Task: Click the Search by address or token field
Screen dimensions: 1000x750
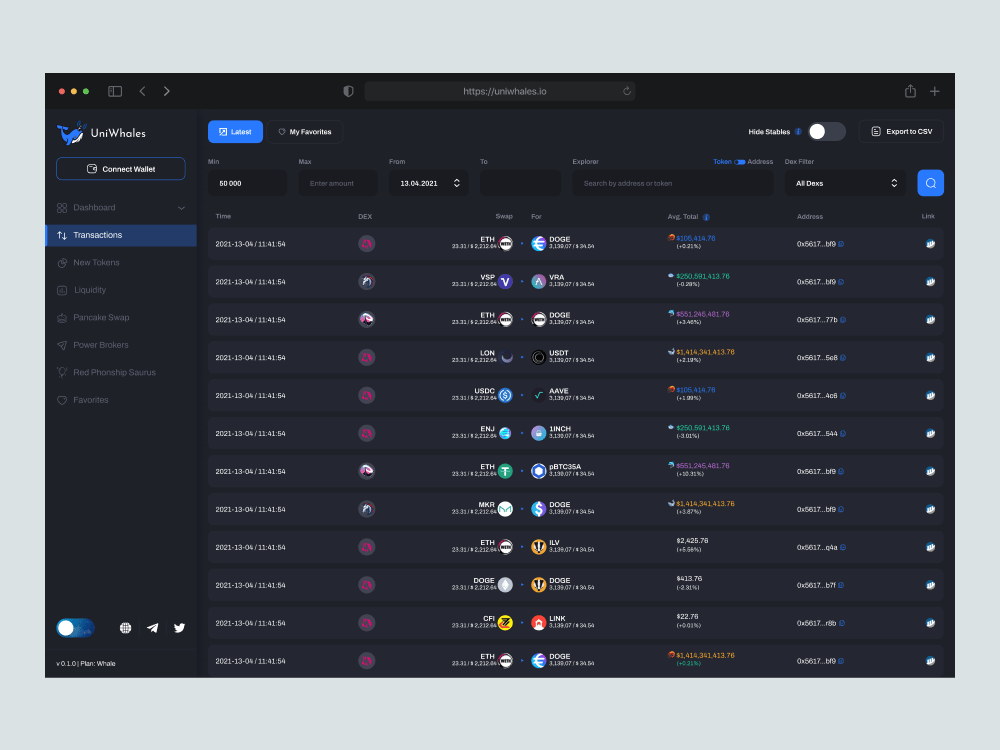Action: click(673, 183)
